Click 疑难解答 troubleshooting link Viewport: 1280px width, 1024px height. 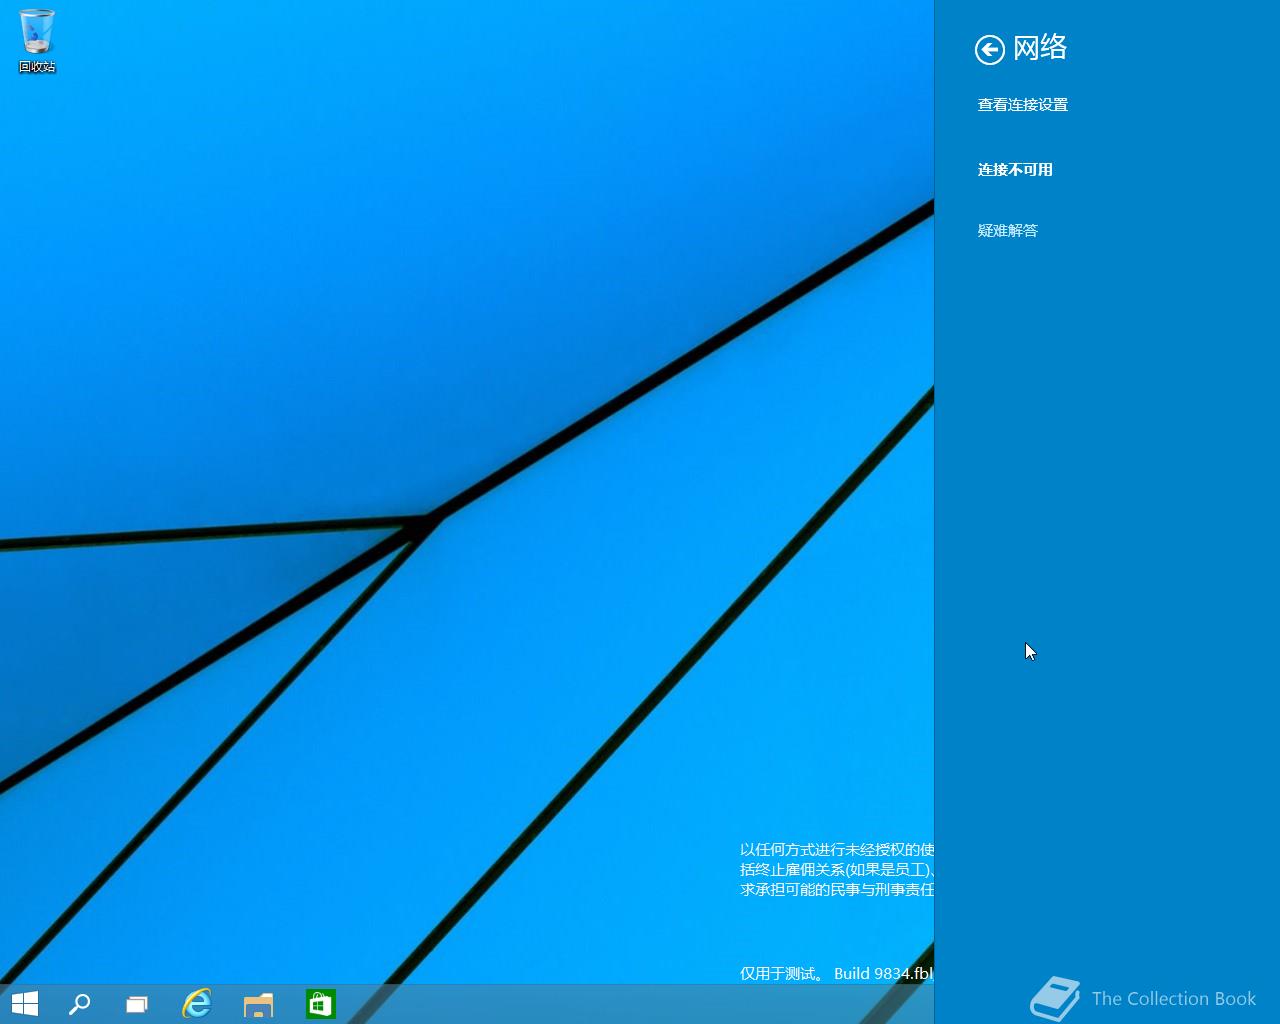(1008, 231)
